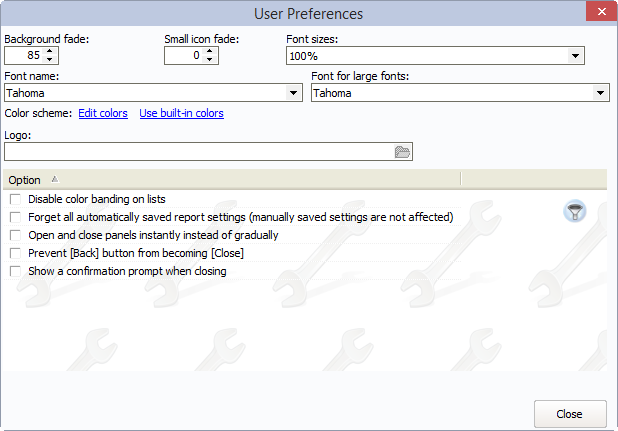This screenshot has height=431, width=618.
Task: Click the filter funnel icon
Action: pos(575,211)
